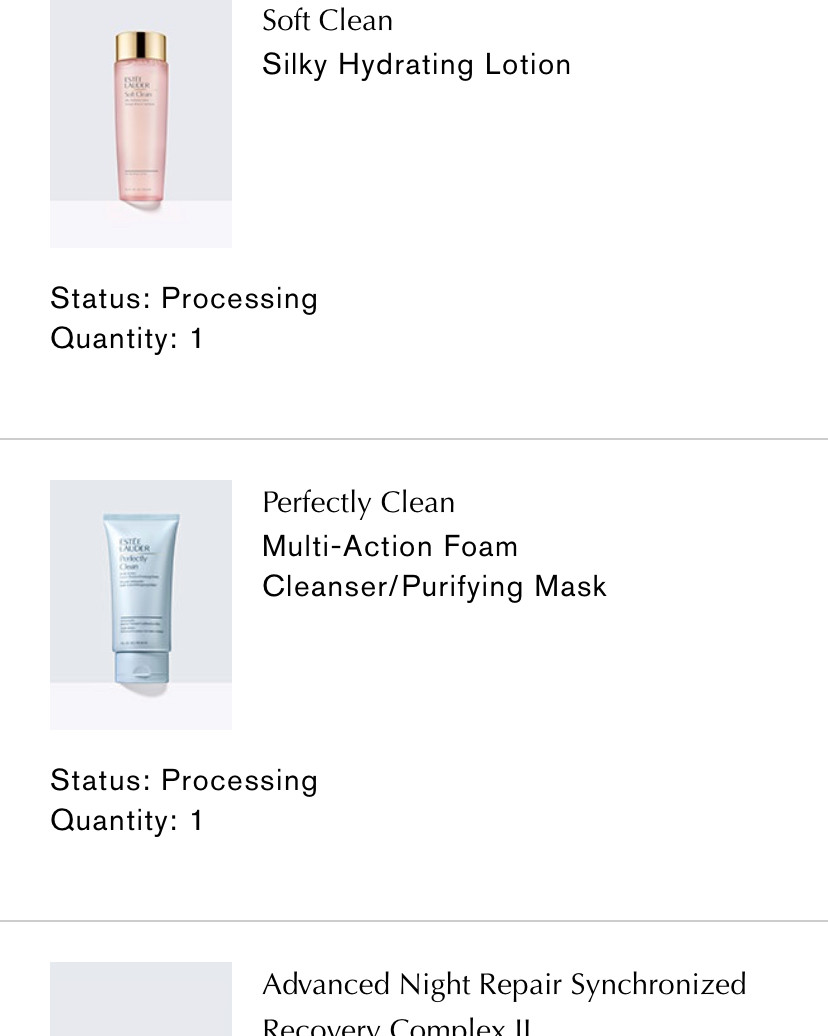The image size is (828, 1036).
Task: Click the divider line below Perfectly Clean item
Action: 414,921
